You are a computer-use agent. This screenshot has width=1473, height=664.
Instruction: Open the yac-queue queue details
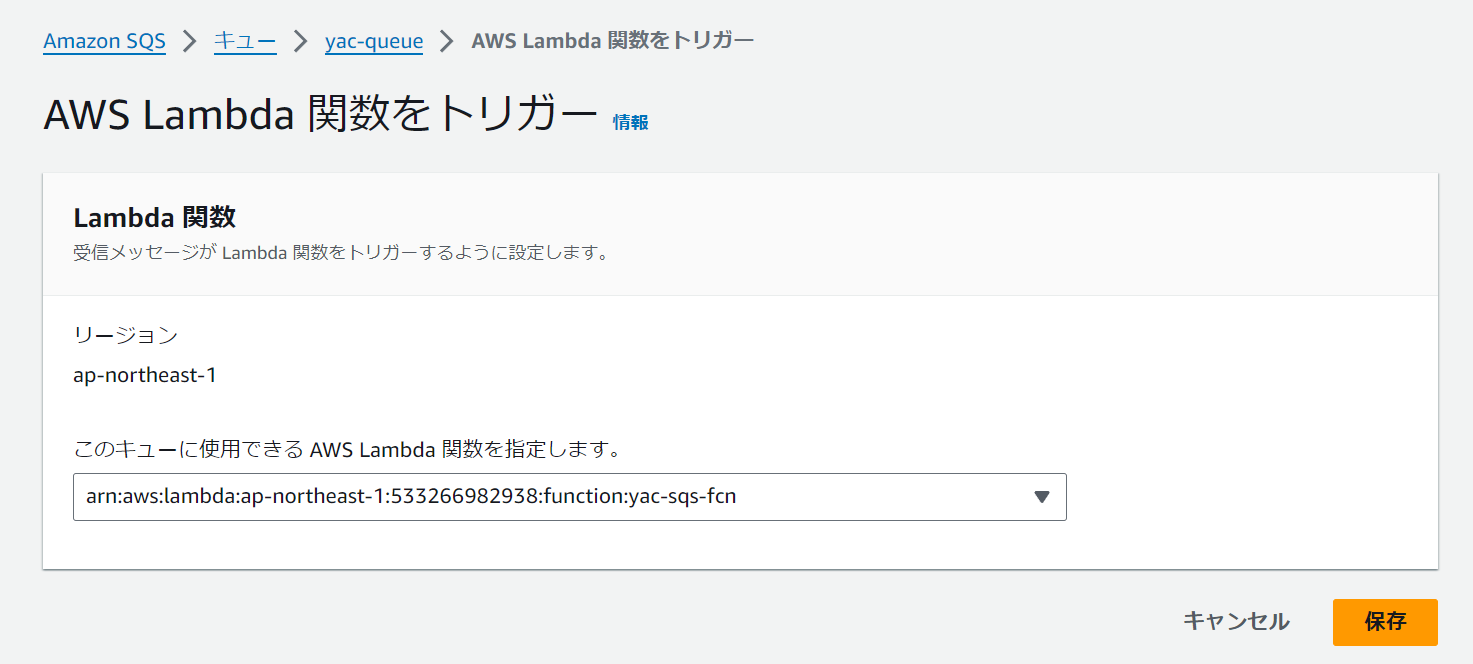click(374, 40)
